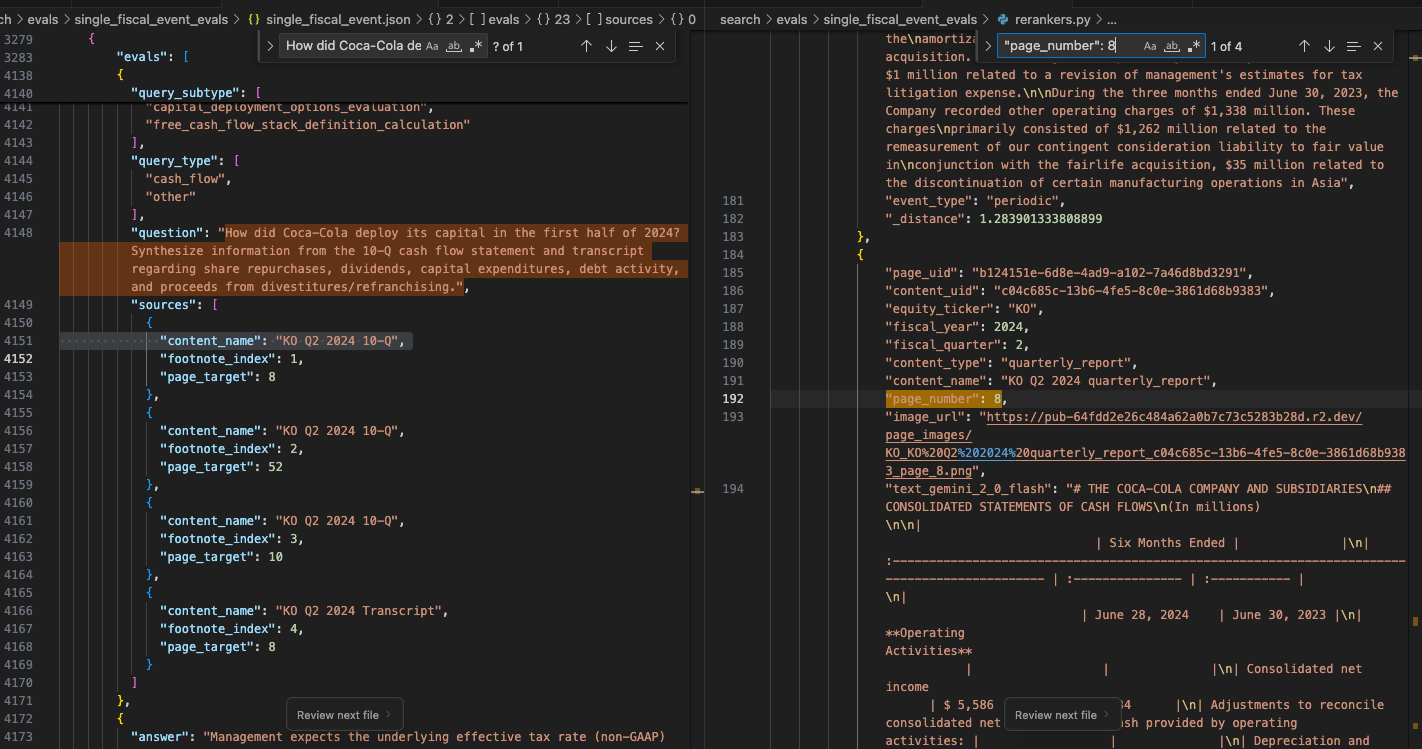The height and width of the screenshot is (749, 1422).
Task: Select 'evals' folder breadcrumb in left pane
Action: [x=43, y=19]
